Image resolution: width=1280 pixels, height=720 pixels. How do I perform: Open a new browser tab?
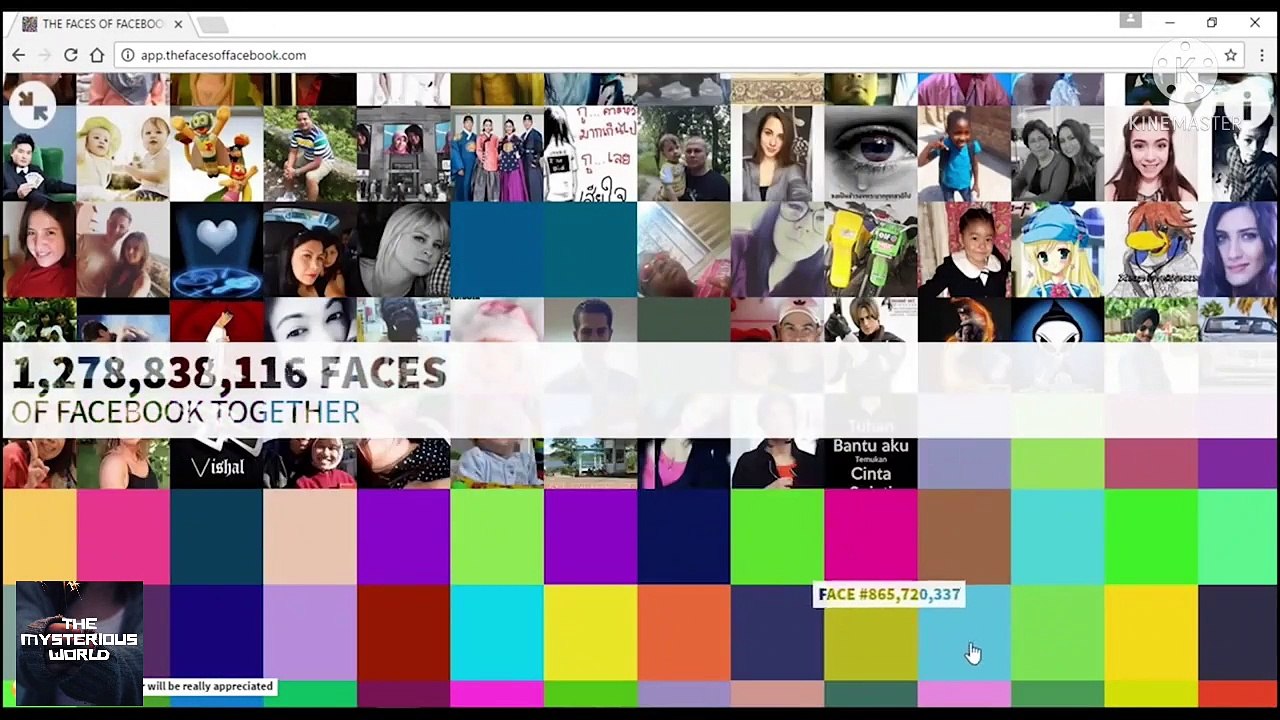[213, 24]
